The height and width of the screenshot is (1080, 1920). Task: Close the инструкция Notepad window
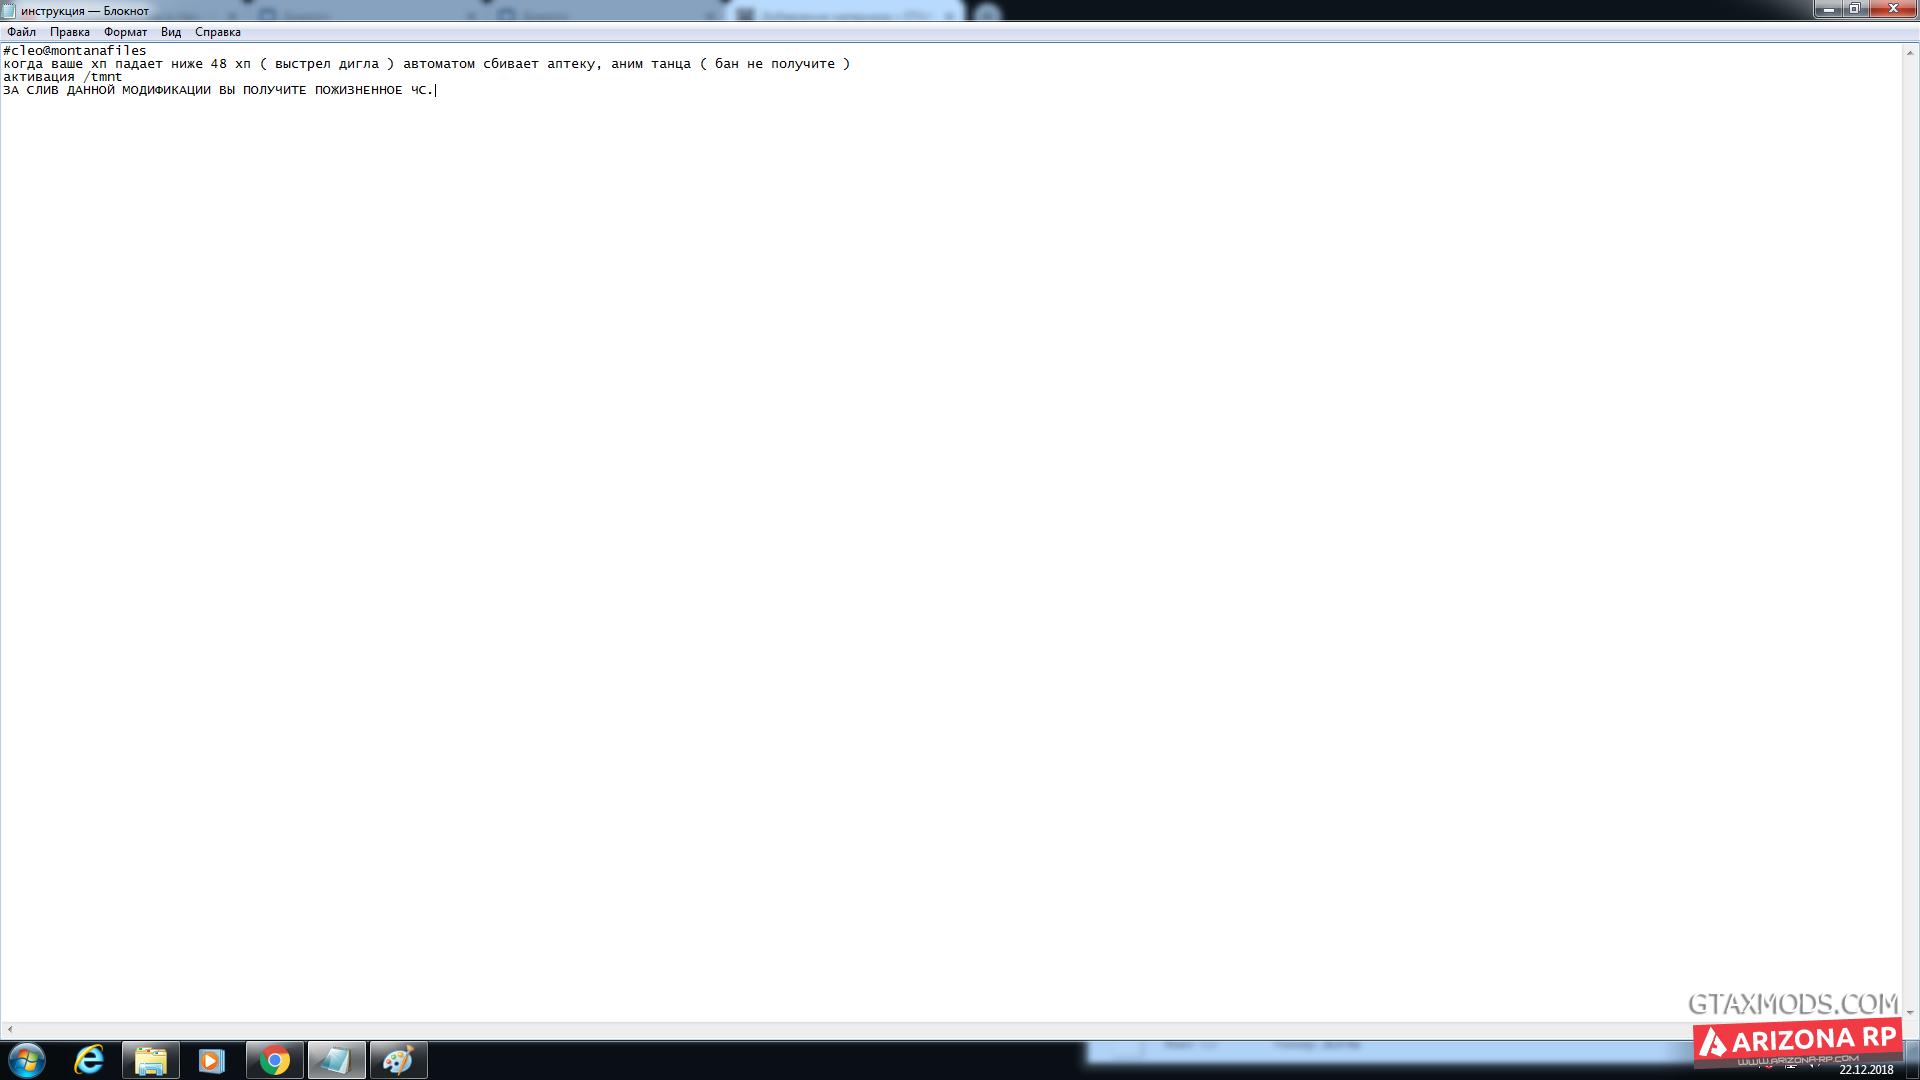[x=1893, y=9]
